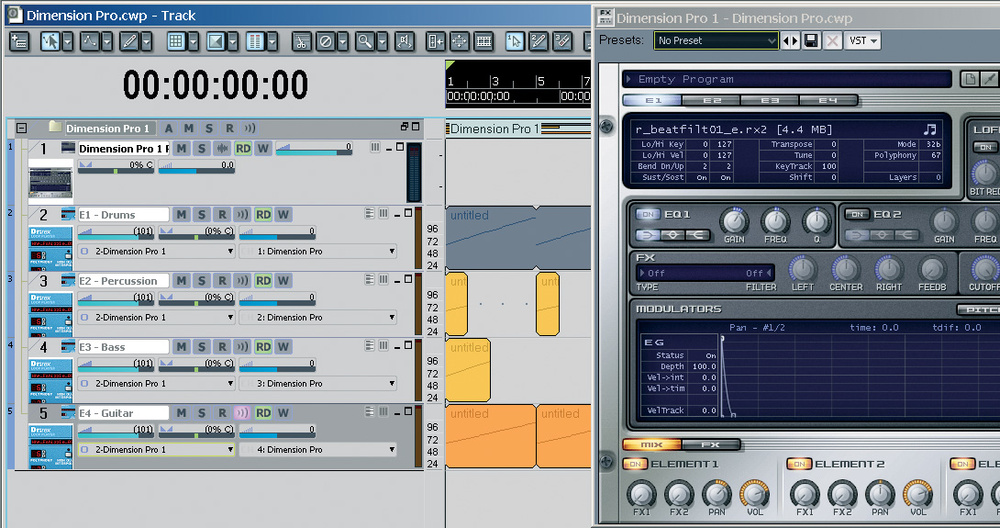This screenshot has height=528, width=1000.
Task: Collapse the Dimension Pro 1 track folder
Action: [21, 128]
